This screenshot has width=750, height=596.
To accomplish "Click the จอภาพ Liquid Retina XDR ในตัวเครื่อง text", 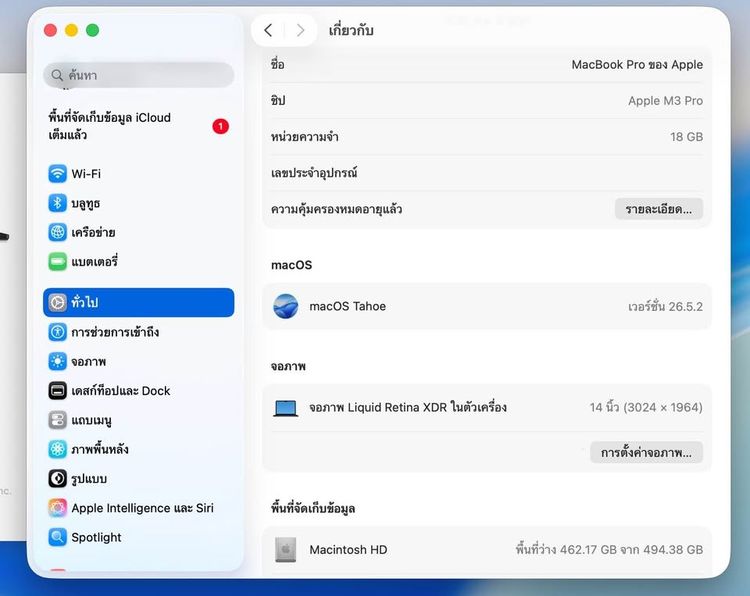I will click(408, 408).
